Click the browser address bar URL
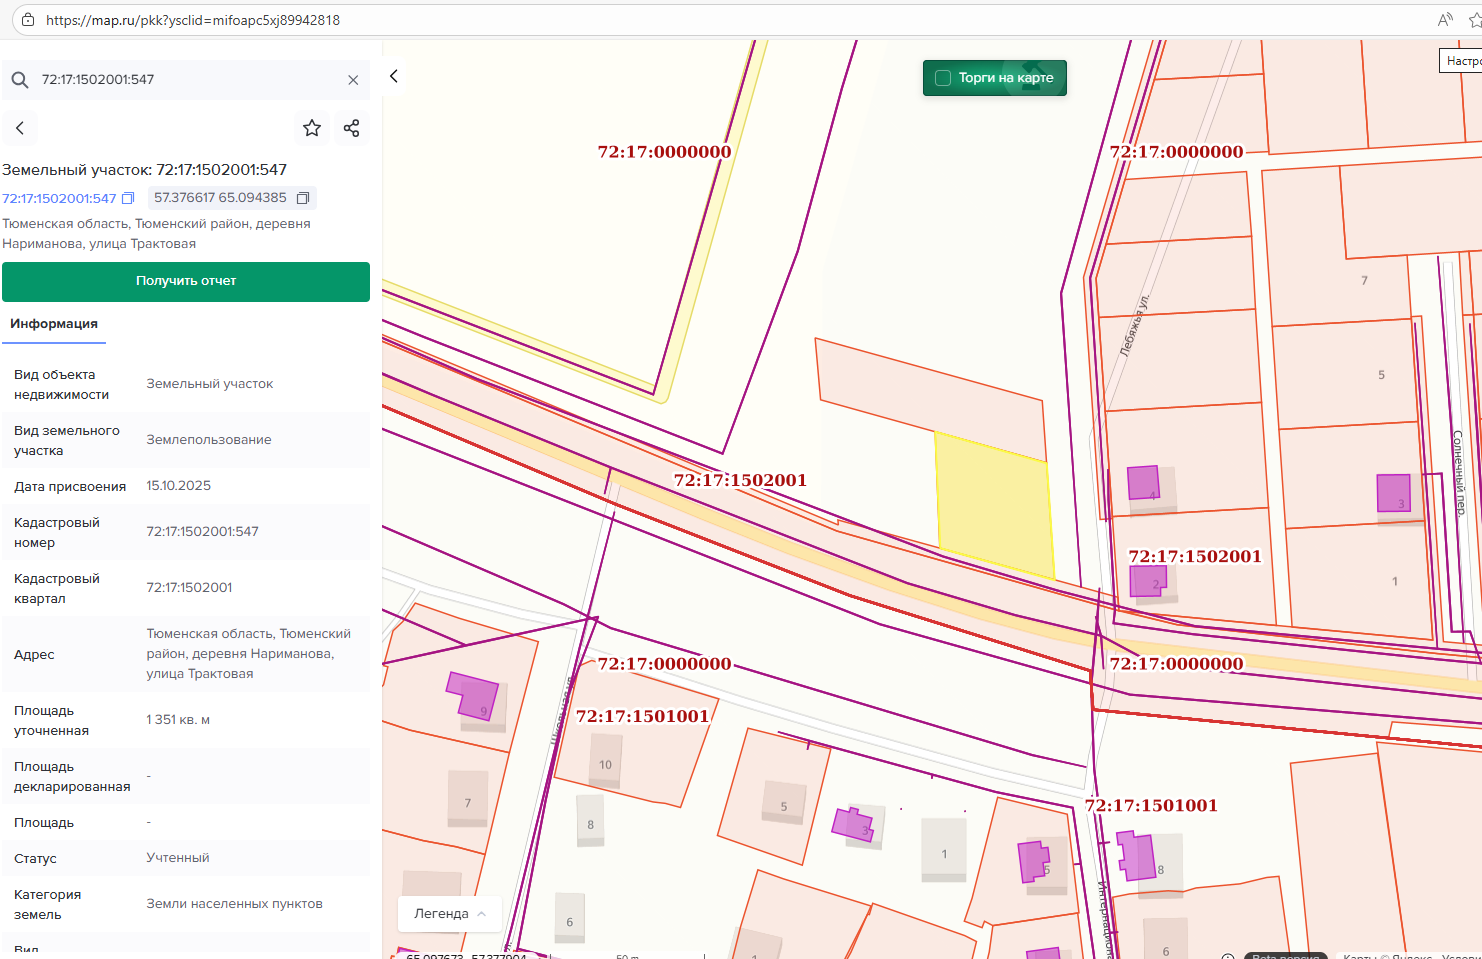 (x=193, y=20)
